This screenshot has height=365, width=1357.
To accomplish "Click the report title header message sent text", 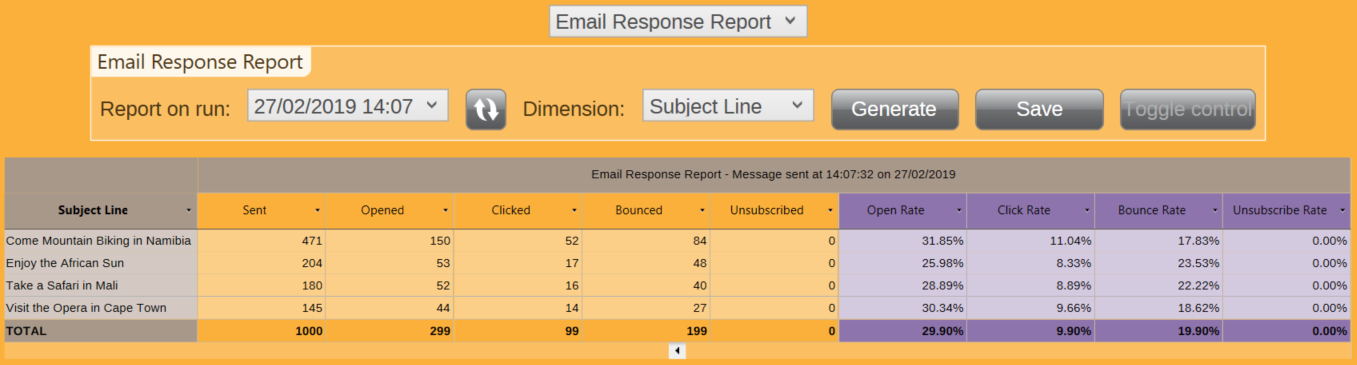I will click(773, 174).
